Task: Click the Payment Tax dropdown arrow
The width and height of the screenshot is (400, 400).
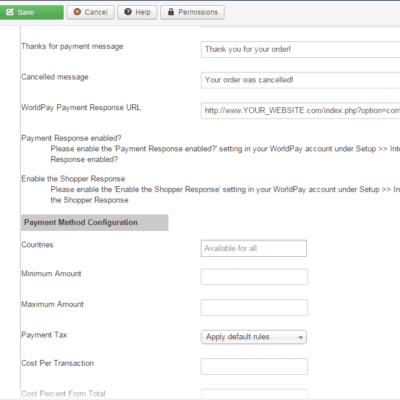Action: (300, 337)
